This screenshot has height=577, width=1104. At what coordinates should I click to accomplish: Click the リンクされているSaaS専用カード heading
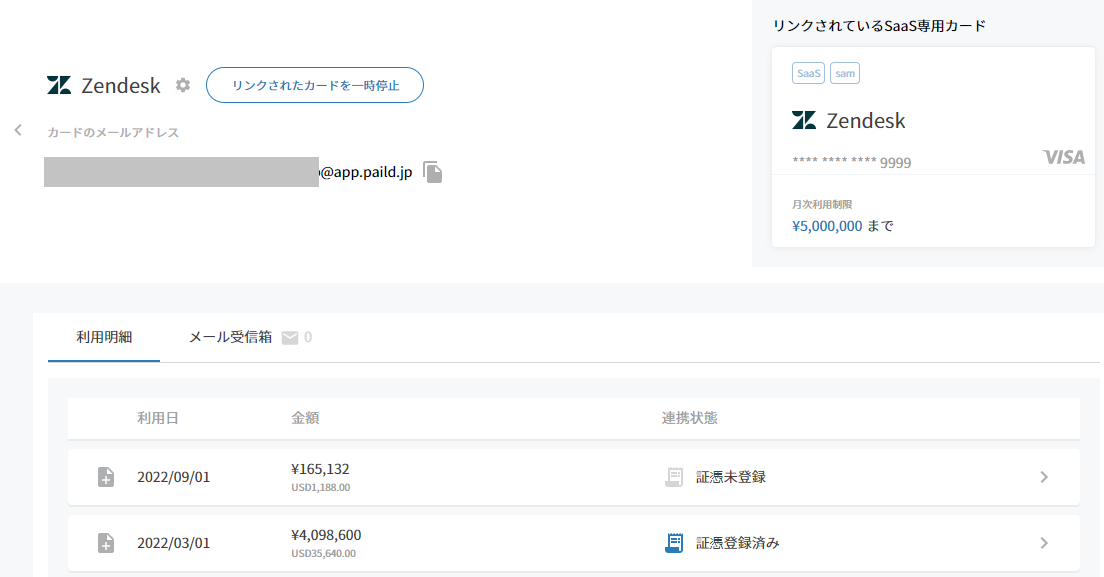point(879,26)
